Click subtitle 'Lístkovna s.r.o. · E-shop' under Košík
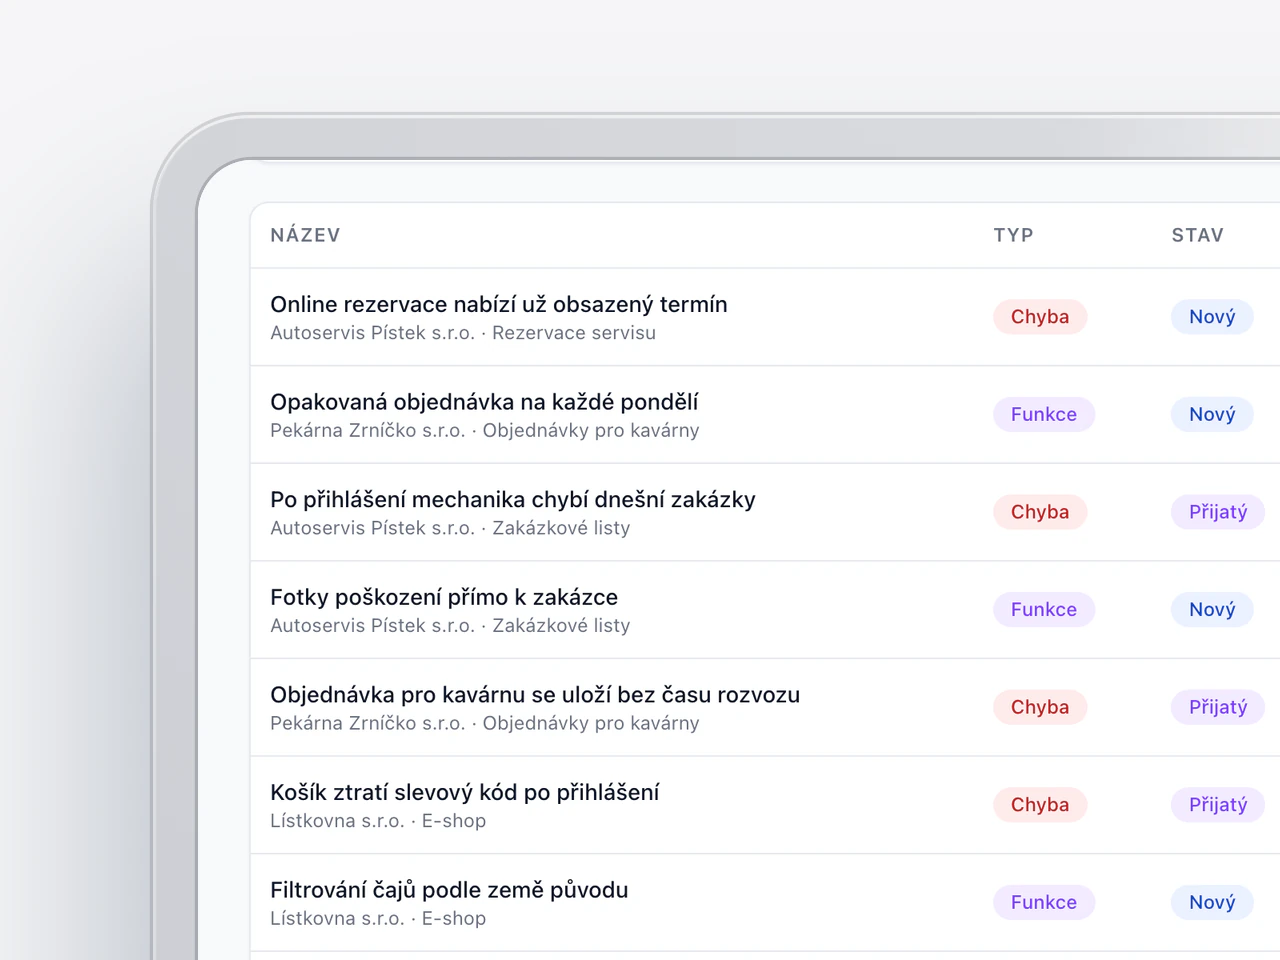Image resolution: width=1280 pixels, height=960 pixels. point(378,821)
